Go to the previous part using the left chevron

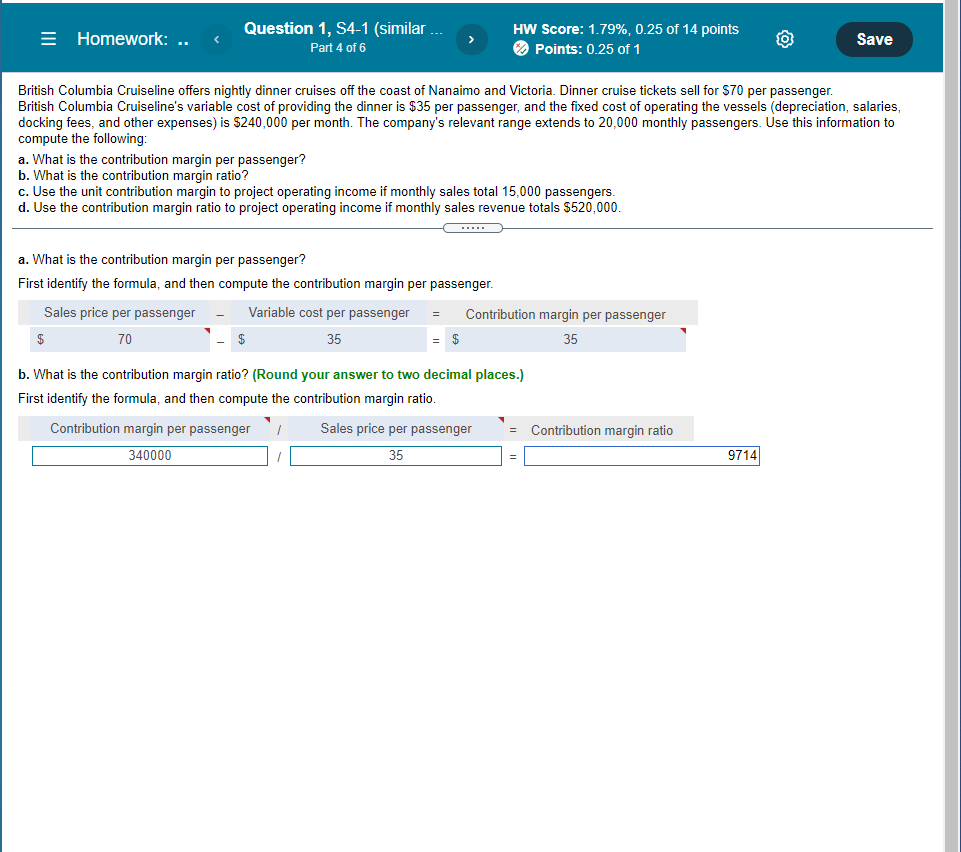pos(216,38)
